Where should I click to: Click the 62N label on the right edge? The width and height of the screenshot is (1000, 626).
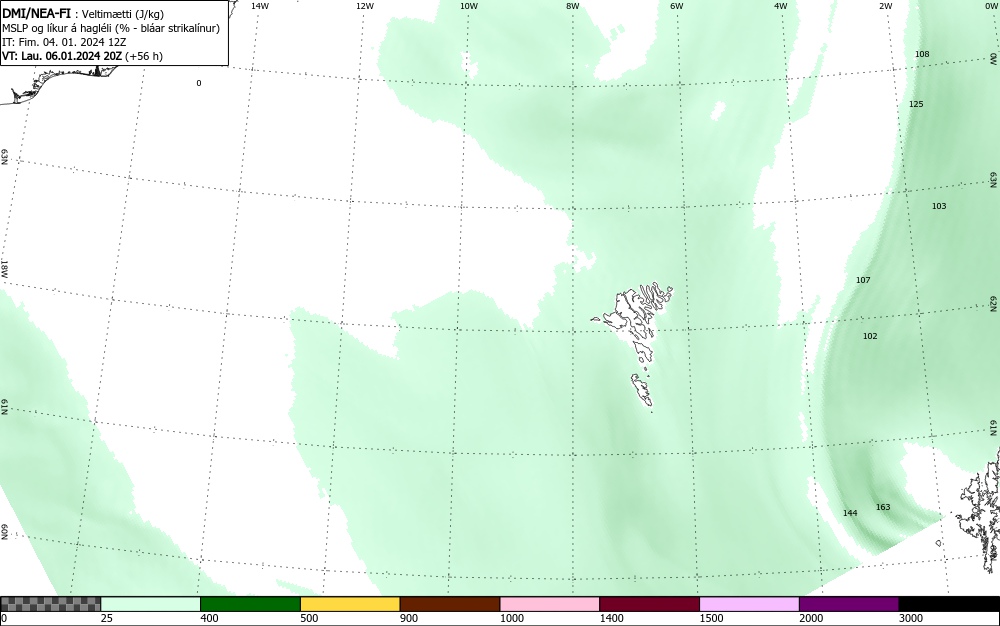coord(994,303)
